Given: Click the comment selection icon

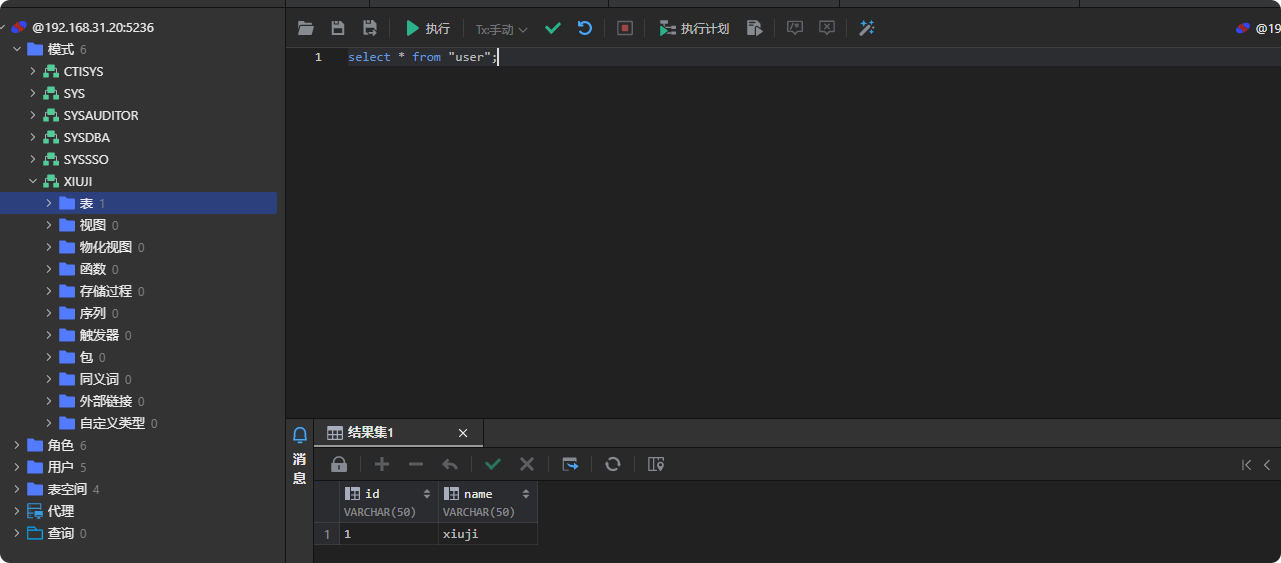Looking at the screenshot, I should (x=795, y=28).
